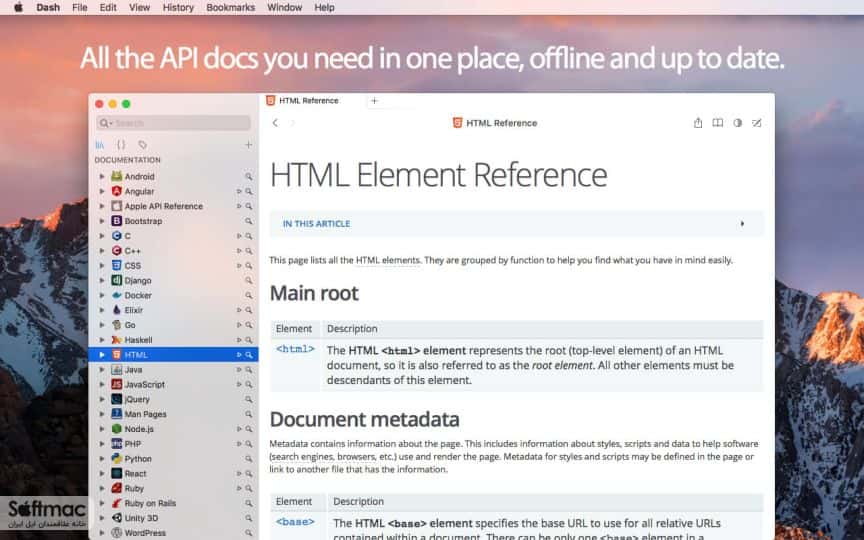Image resolution: width=864 pixels, height=540 pixels.
Task: Open the Help menu
Action: [x=325, y=7]
